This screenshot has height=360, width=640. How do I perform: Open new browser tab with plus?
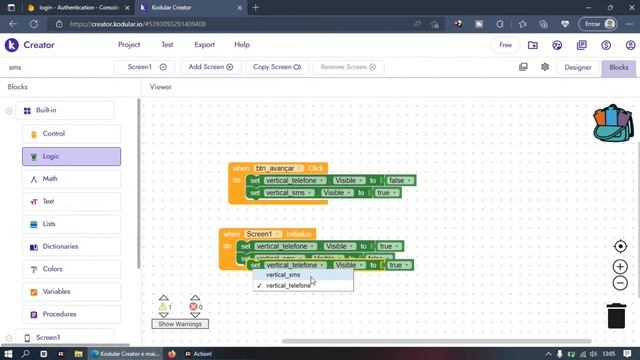(x=256, y=8)
